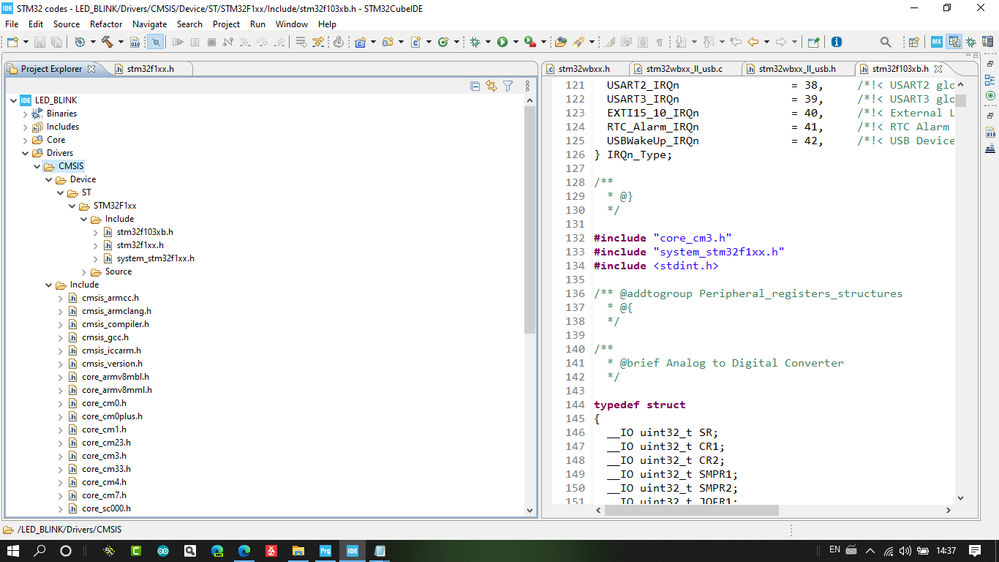Switch to the Debug perspective icon
The image size is (999, 562).
point(971,42)
